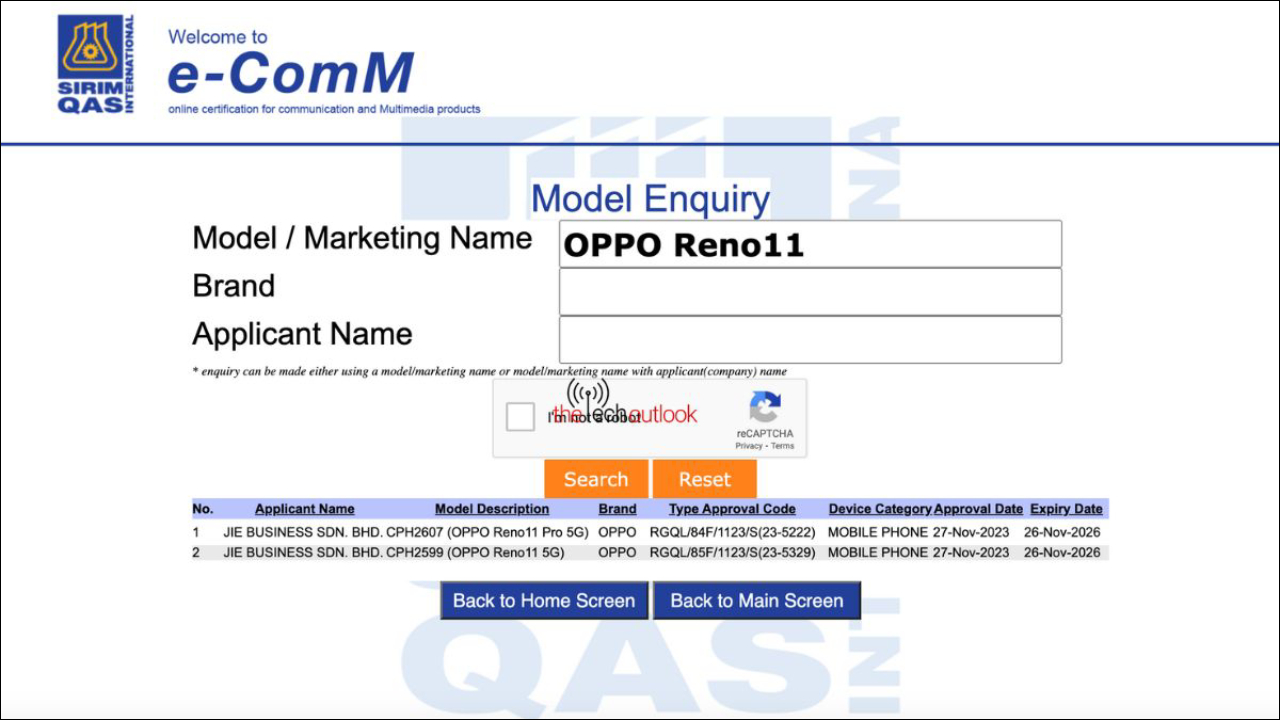Focus the Model / Marketing Name field

[x=810, y=245]
